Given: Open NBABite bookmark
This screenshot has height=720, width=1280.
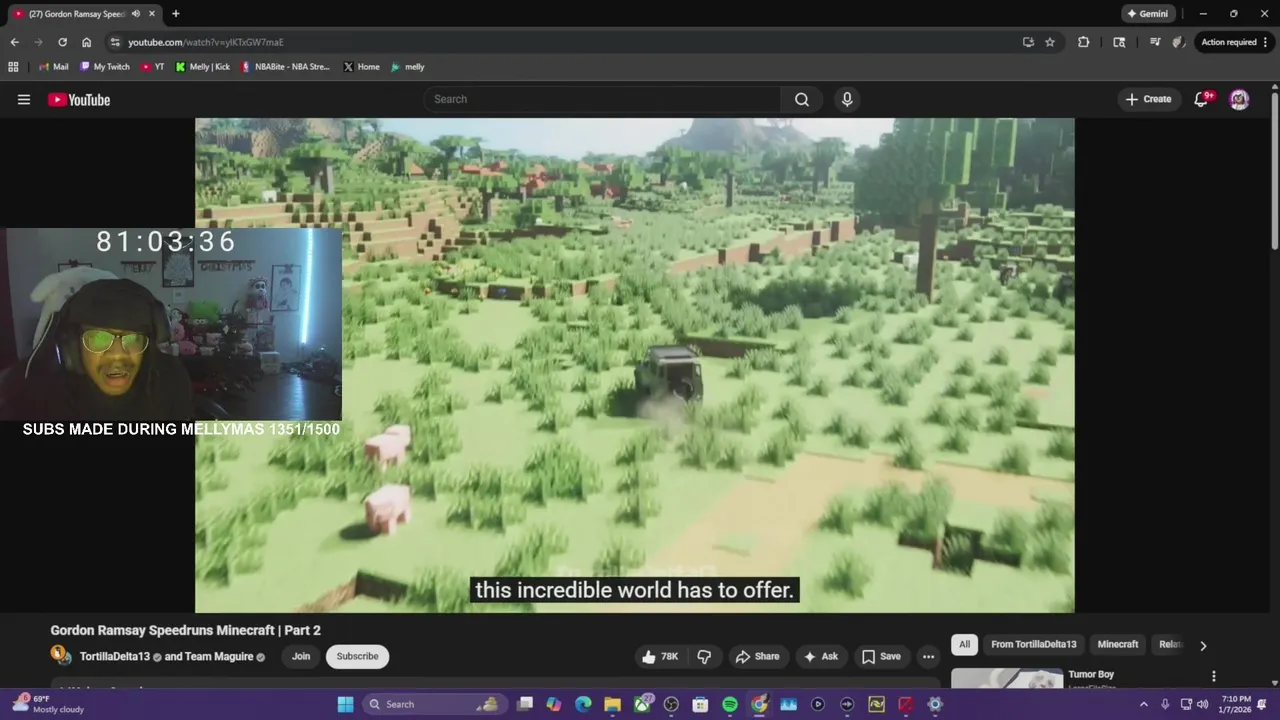Looking at the screenshot, I should [285, 67].
